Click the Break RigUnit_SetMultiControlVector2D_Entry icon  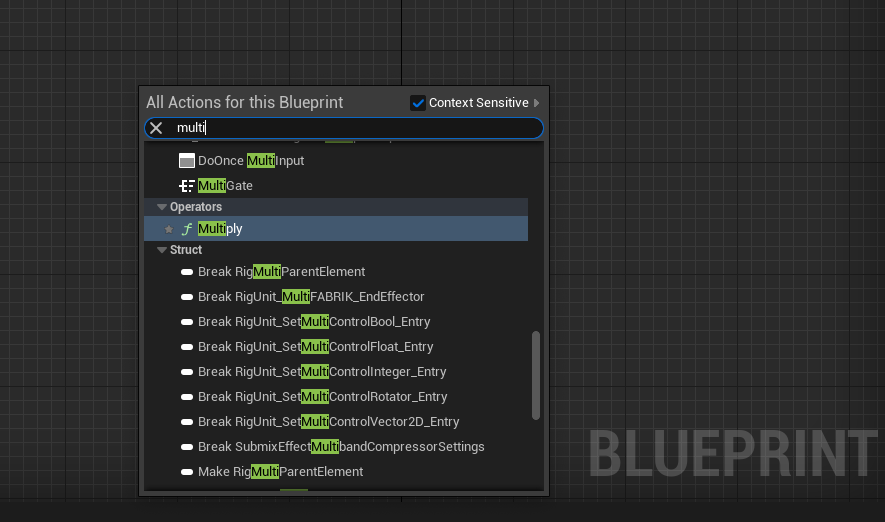(x=187, y=422)
